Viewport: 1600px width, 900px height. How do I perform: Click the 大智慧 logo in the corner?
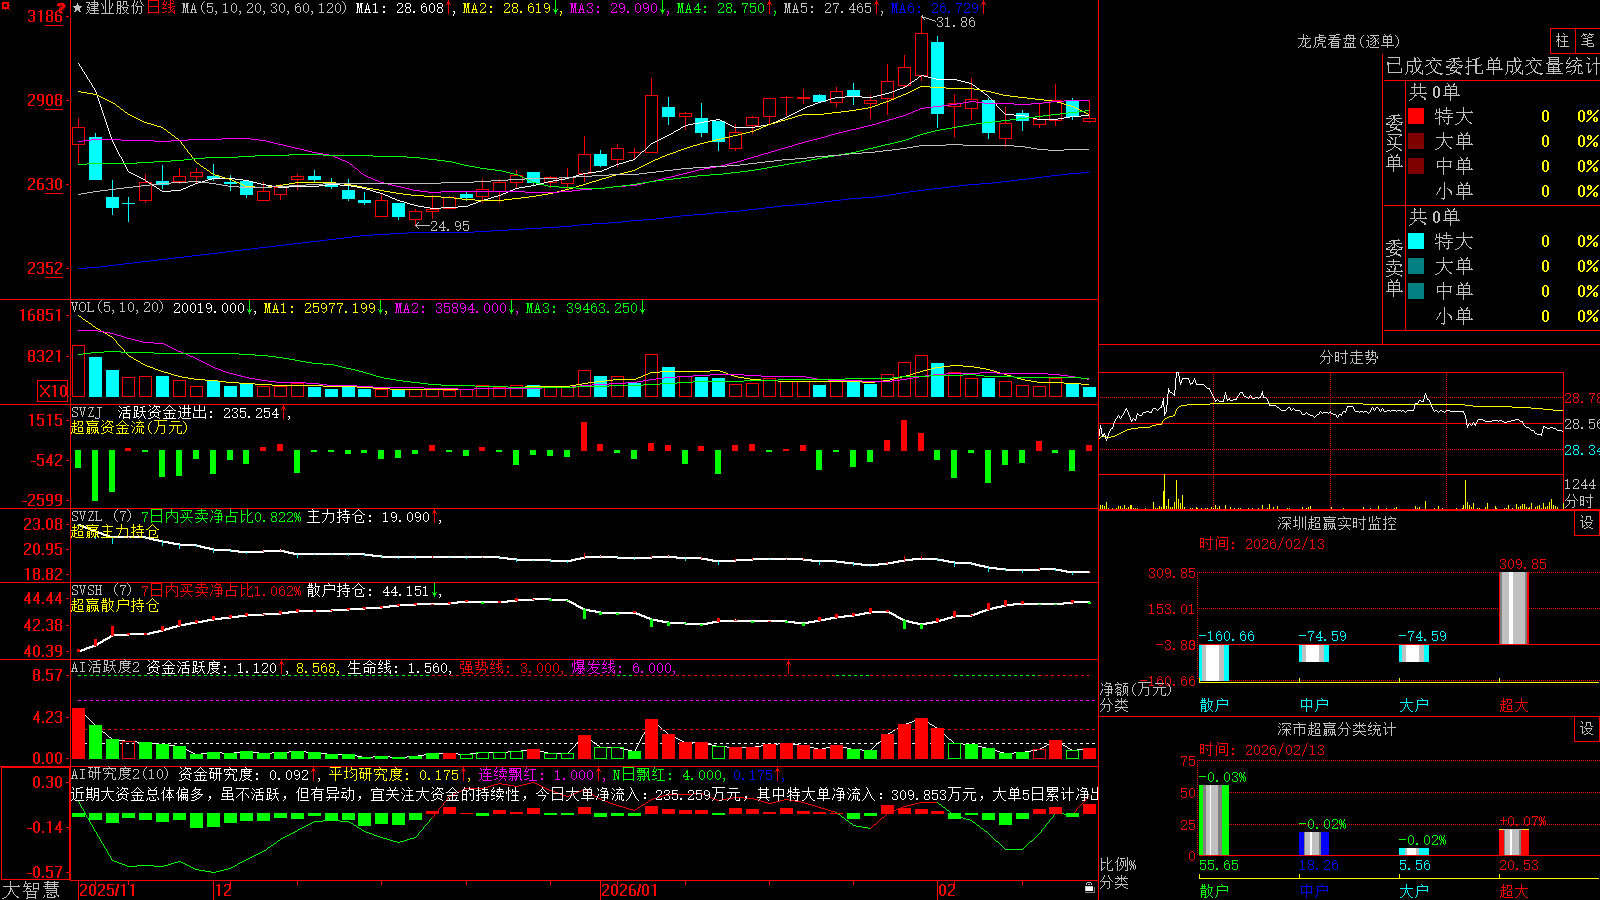(32, 890)
